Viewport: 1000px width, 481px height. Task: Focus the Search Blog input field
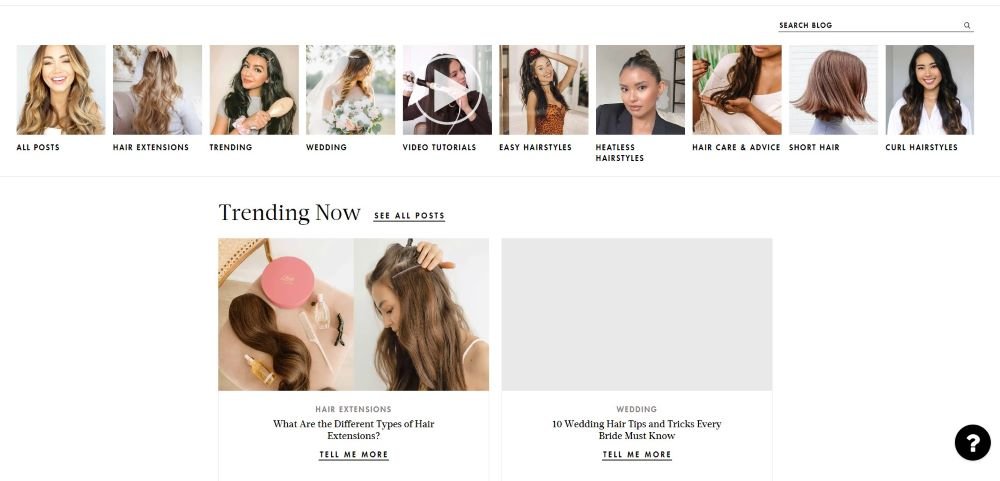[870, 26]
